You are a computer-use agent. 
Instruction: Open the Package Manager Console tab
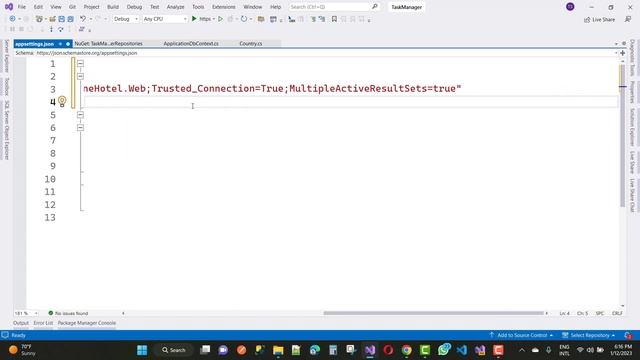87,323
